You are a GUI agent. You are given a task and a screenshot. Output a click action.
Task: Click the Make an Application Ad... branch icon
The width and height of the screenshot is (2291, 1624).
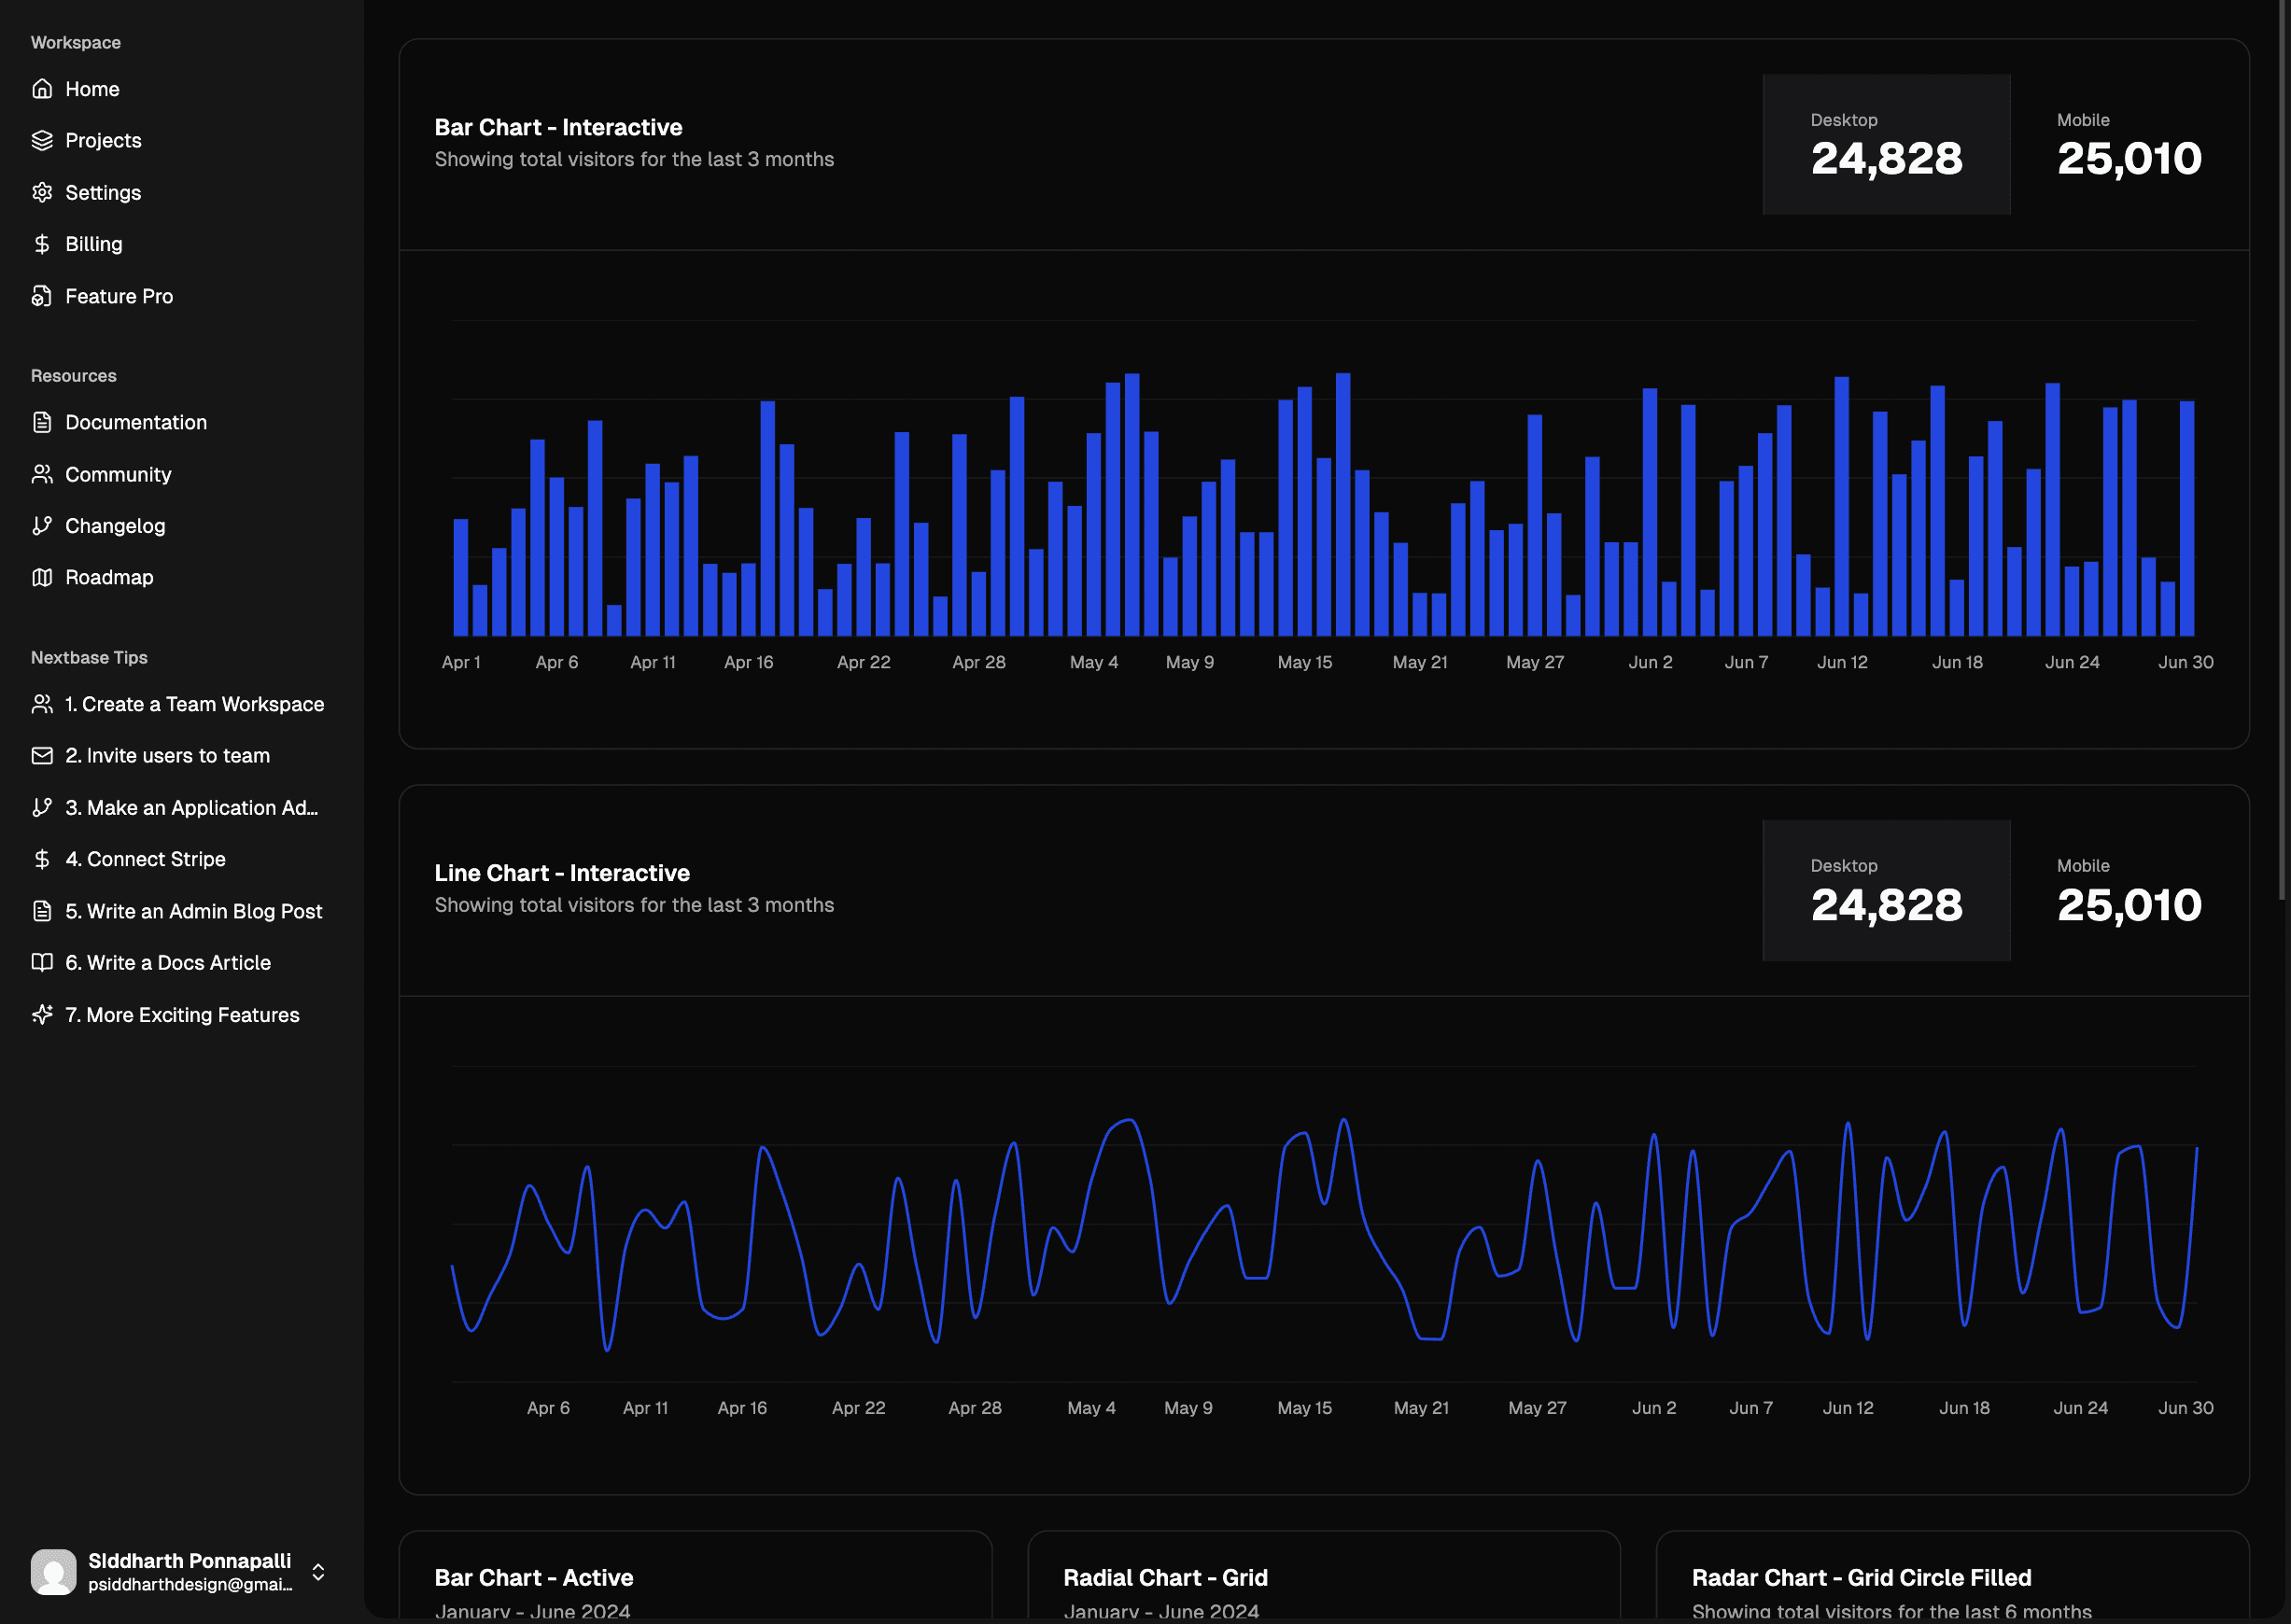[x=42, y=807]
